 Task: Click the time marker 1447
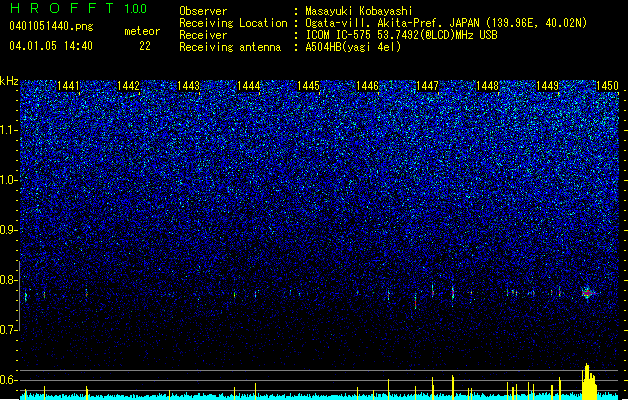click(428, 86)
